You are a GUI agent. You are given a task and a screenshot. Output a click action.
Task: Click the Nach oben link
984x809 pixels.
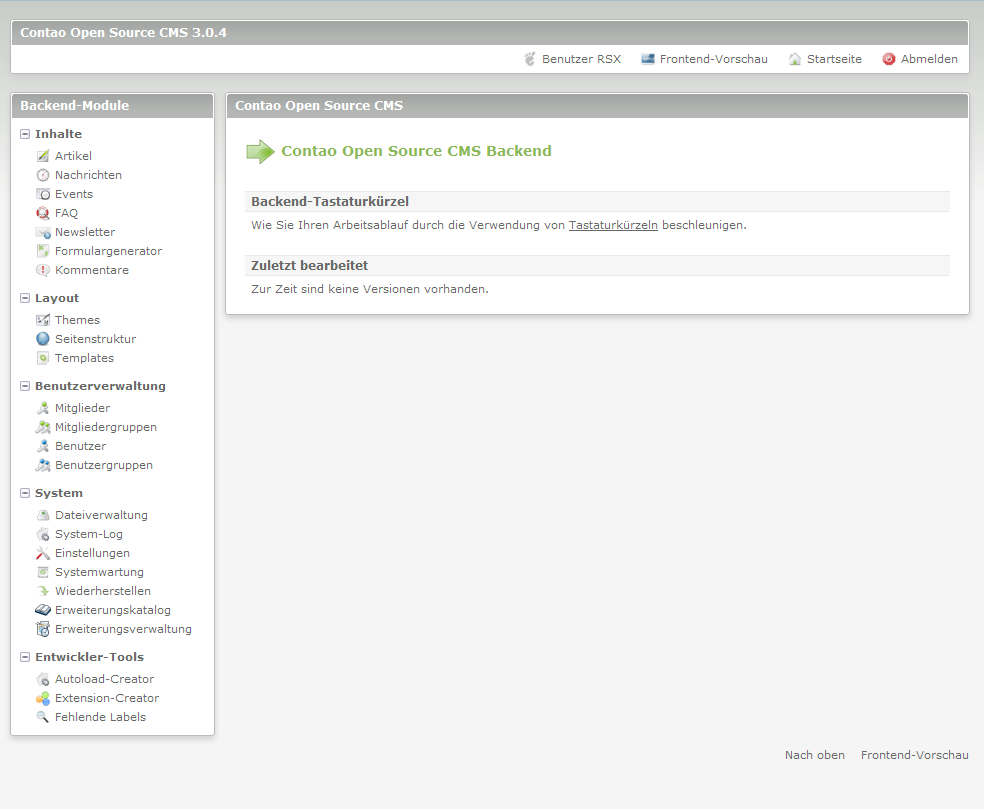coord(814,755)
